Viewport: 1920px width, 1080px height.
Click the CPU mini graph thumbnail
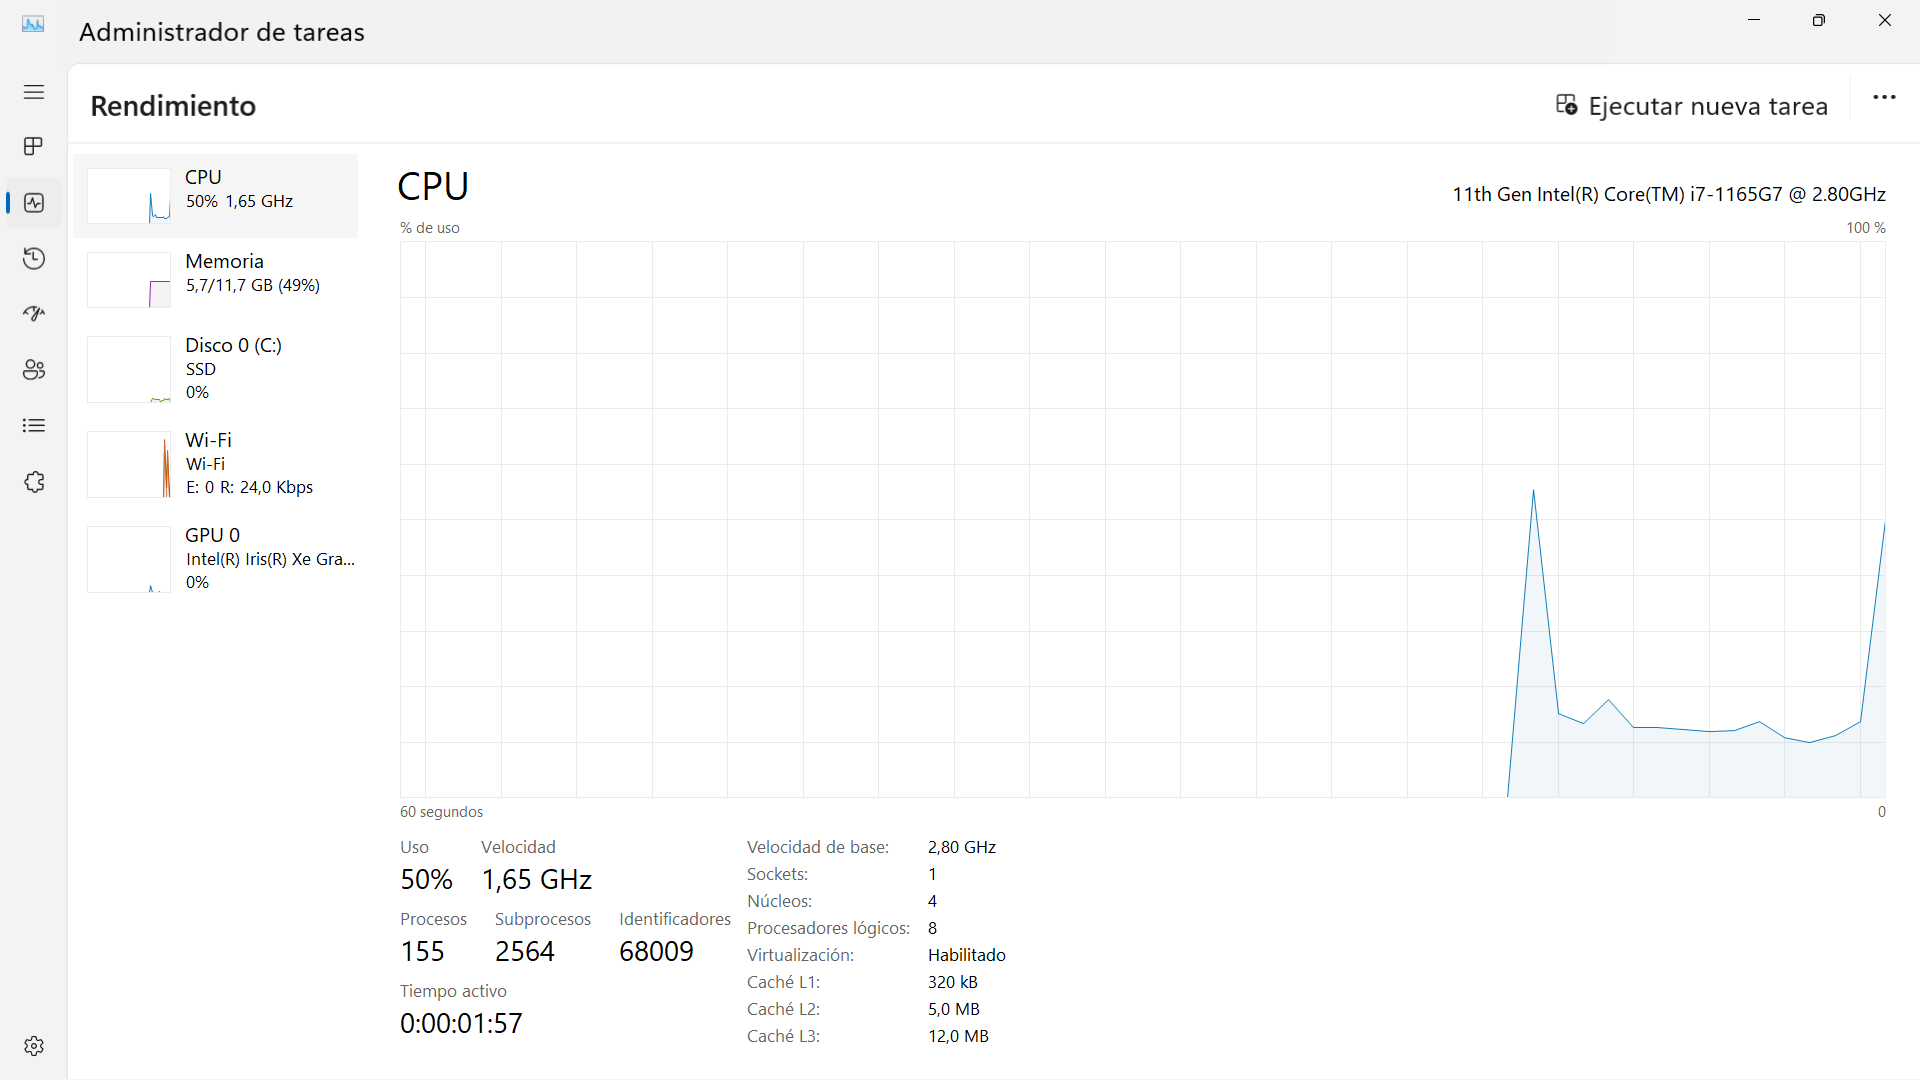click(129, 195)
